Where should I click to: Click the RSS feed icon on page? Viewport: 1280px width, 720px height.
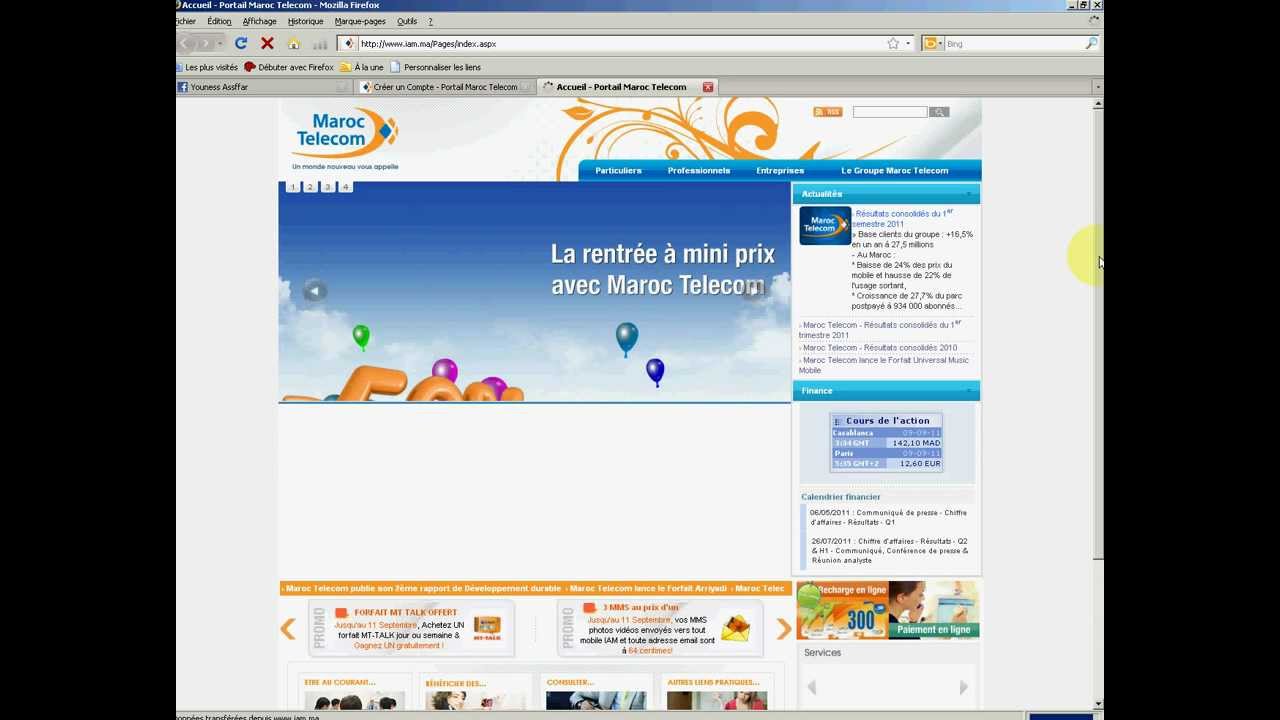[827, 112]
